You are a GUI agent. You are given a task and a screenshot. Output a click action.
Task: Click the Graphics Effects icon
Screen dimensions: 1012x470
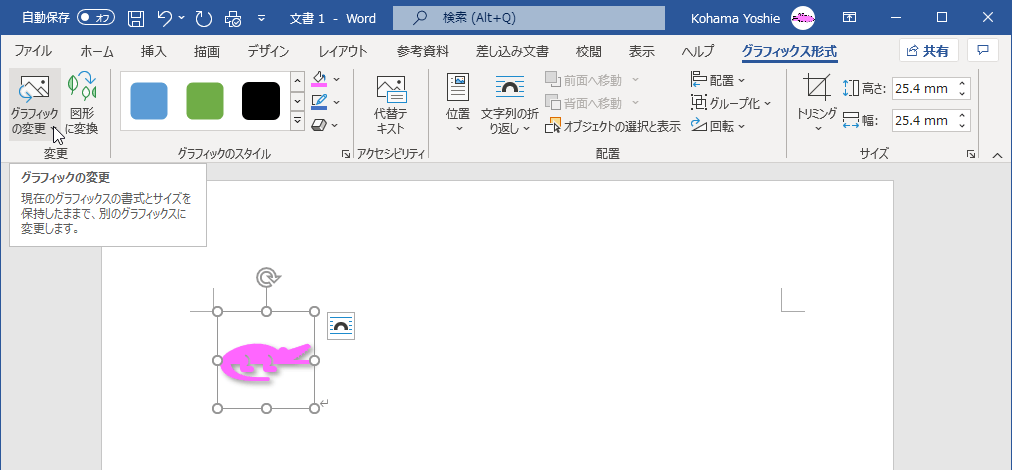[x=319, y=125]
